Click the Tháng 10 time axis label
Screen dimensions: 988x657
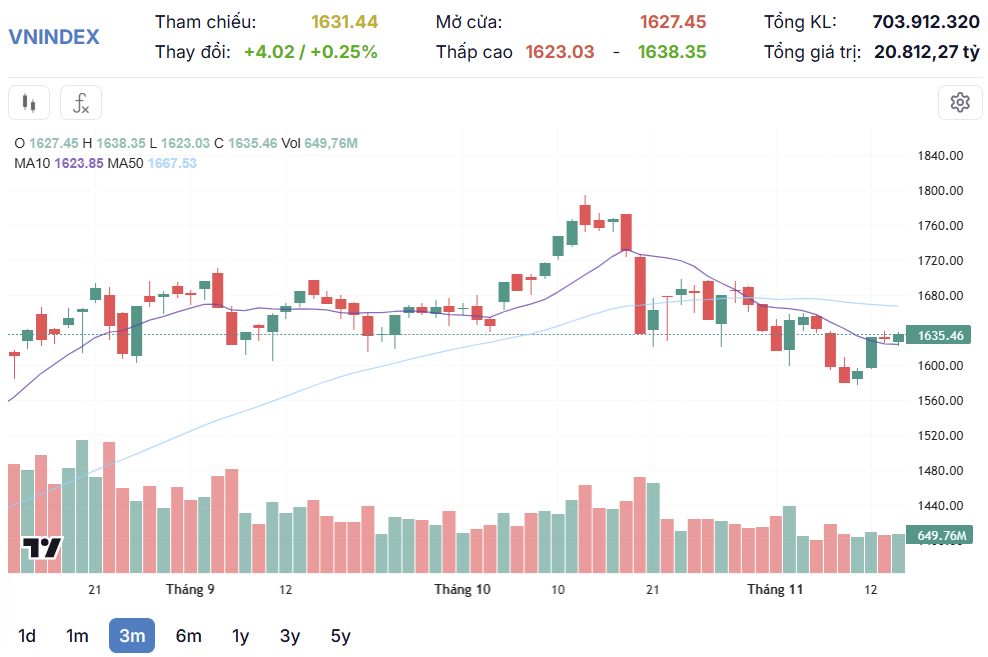(x=462, y=590)
